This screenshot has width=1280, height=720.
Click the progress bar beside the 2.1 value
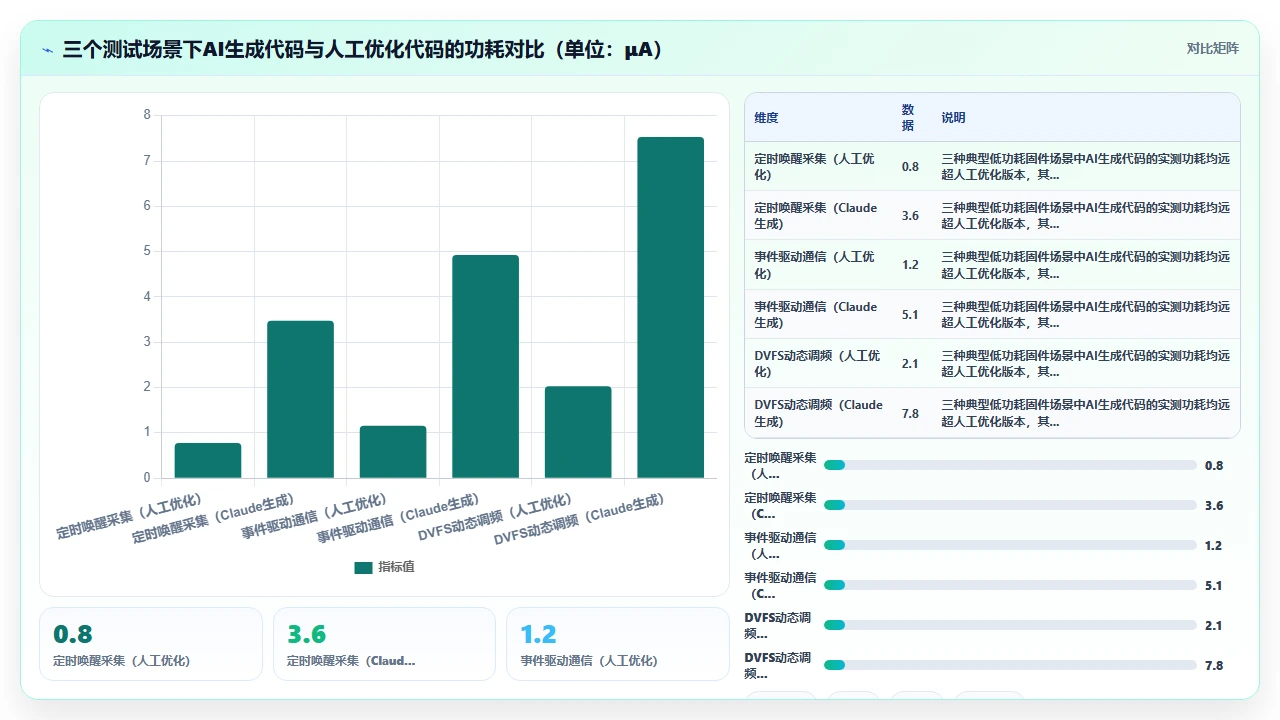pos(1010,625)
